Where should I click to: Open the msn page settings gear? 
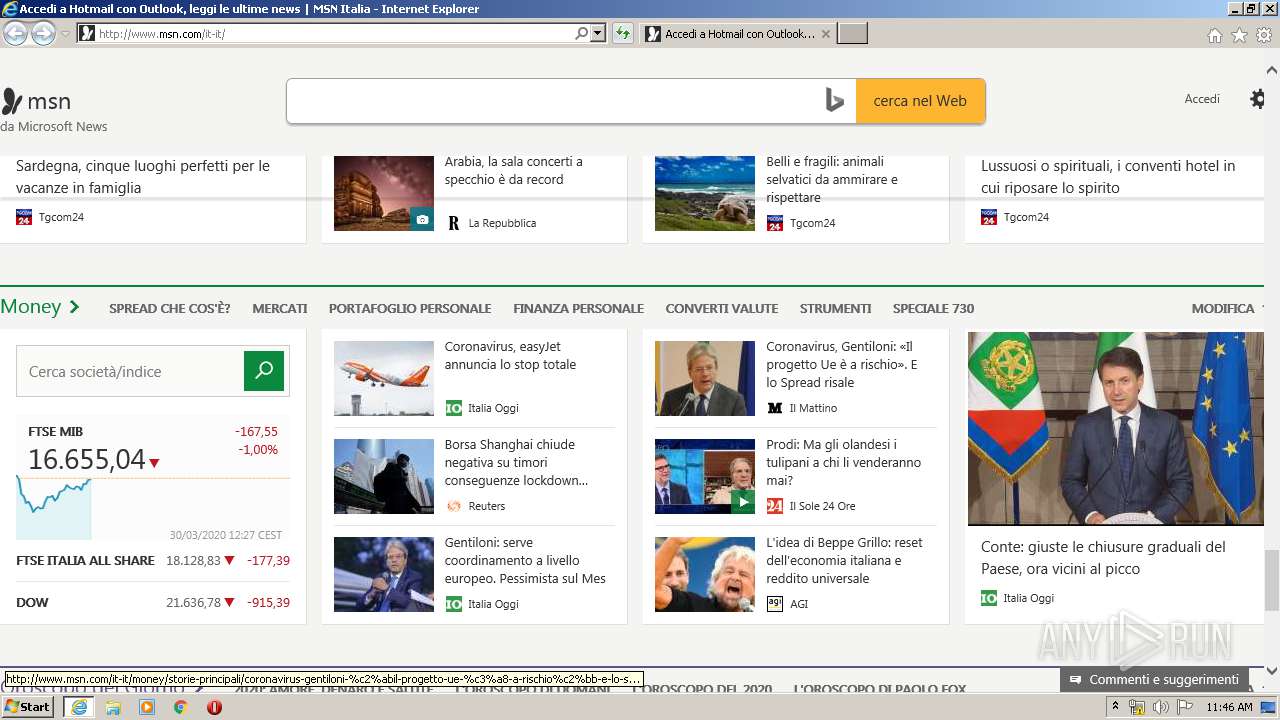(1258, 99)
